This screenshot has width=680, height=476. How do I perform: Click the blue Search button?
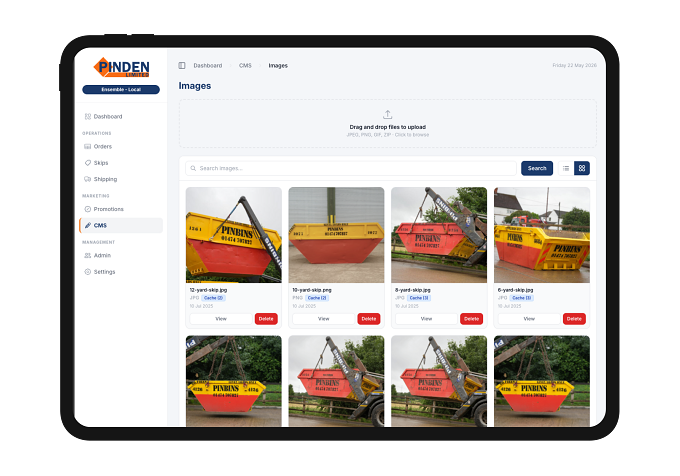[537, 168]
